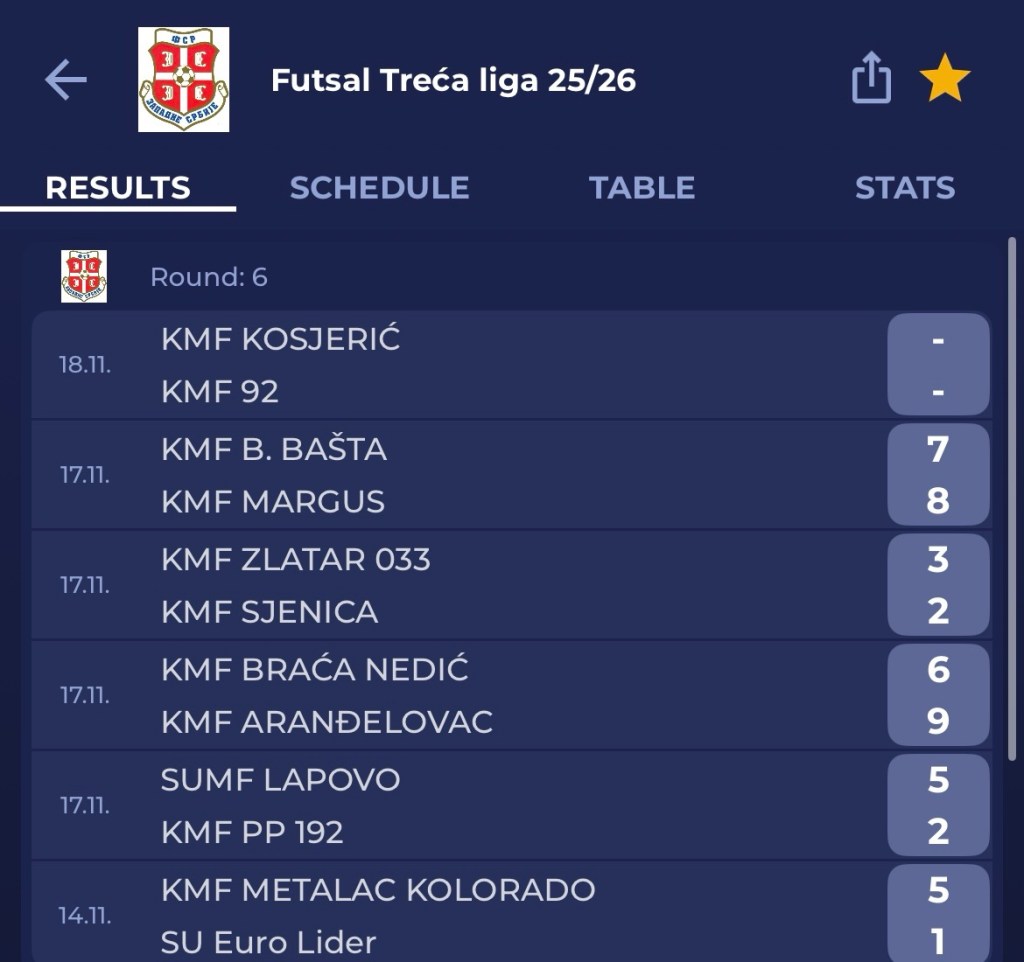Tap the league crest logo in header

pos(183,80)
